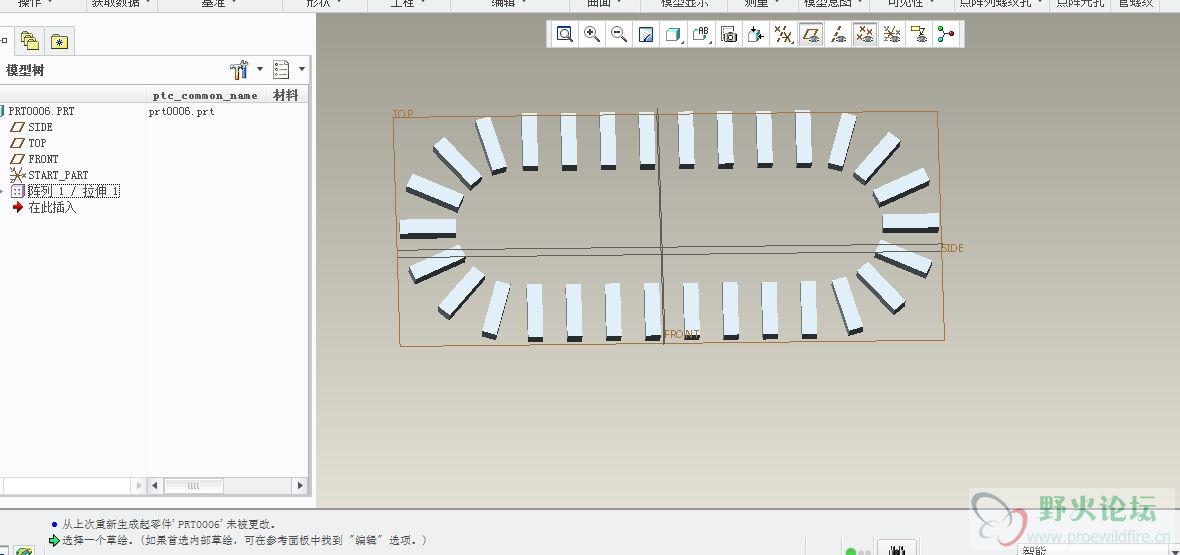Viewport: 1180px width, 555px height.
Task: Click the column scrollbar right arrow
Action: [x=300, y=486]
